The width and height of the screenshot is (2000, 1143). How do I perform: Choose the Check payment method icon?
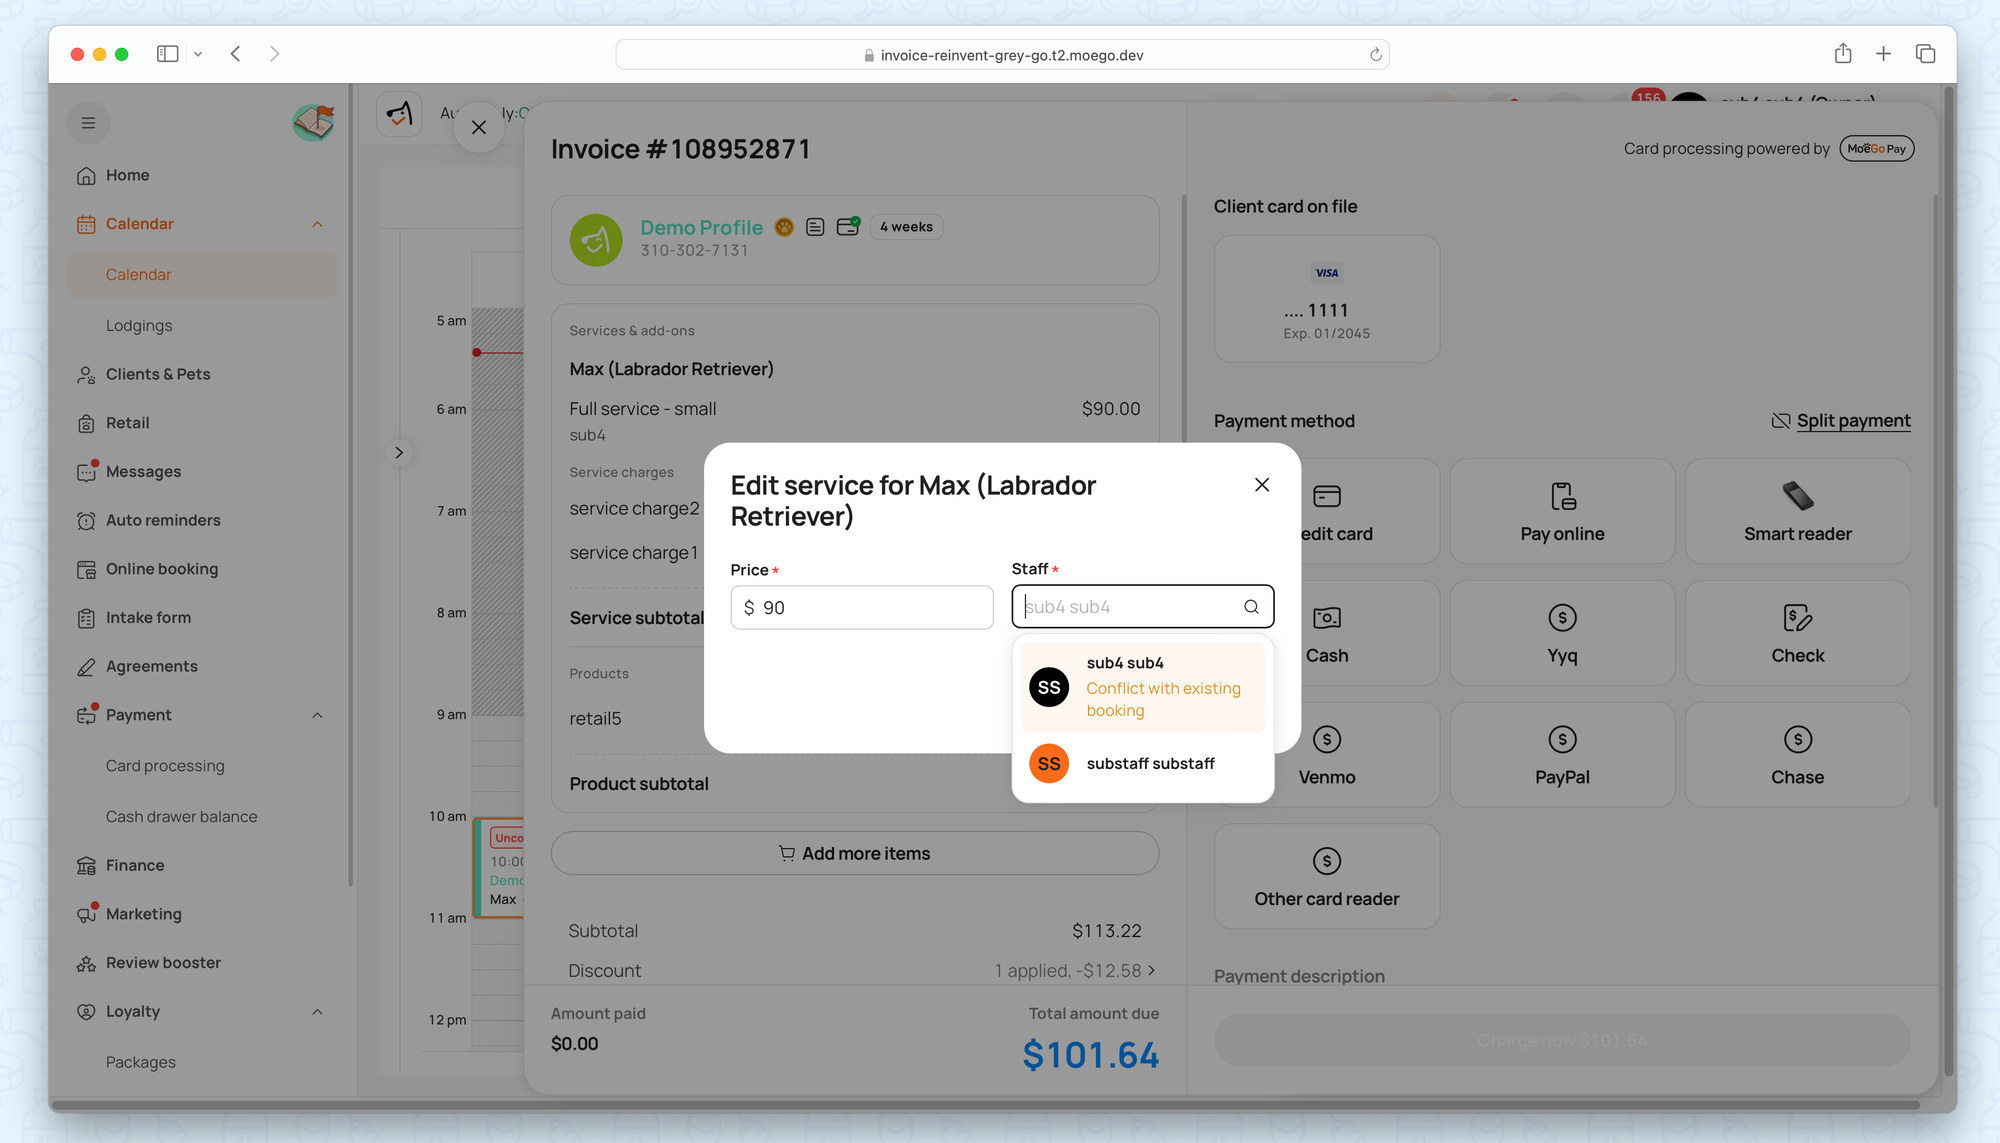tap(1797, 618)
